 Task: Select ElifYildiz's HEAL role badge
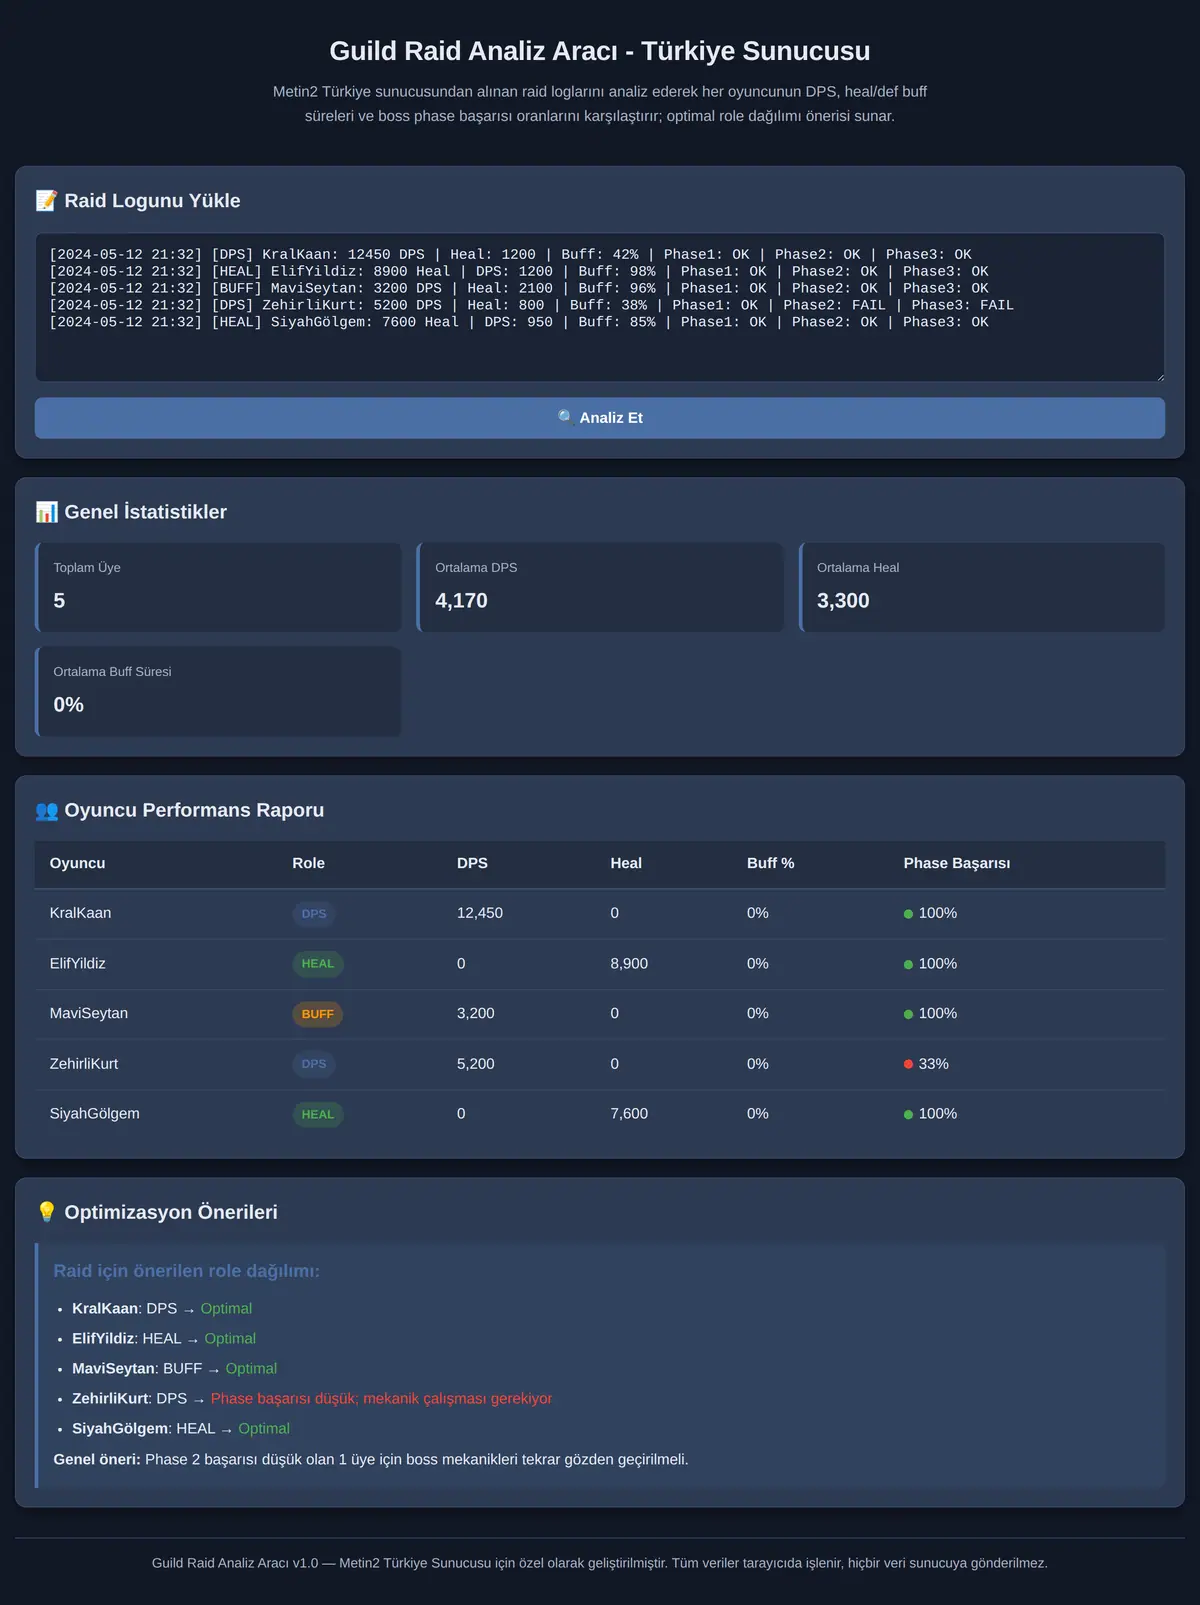pyautogui.click(x=318, y=964)
